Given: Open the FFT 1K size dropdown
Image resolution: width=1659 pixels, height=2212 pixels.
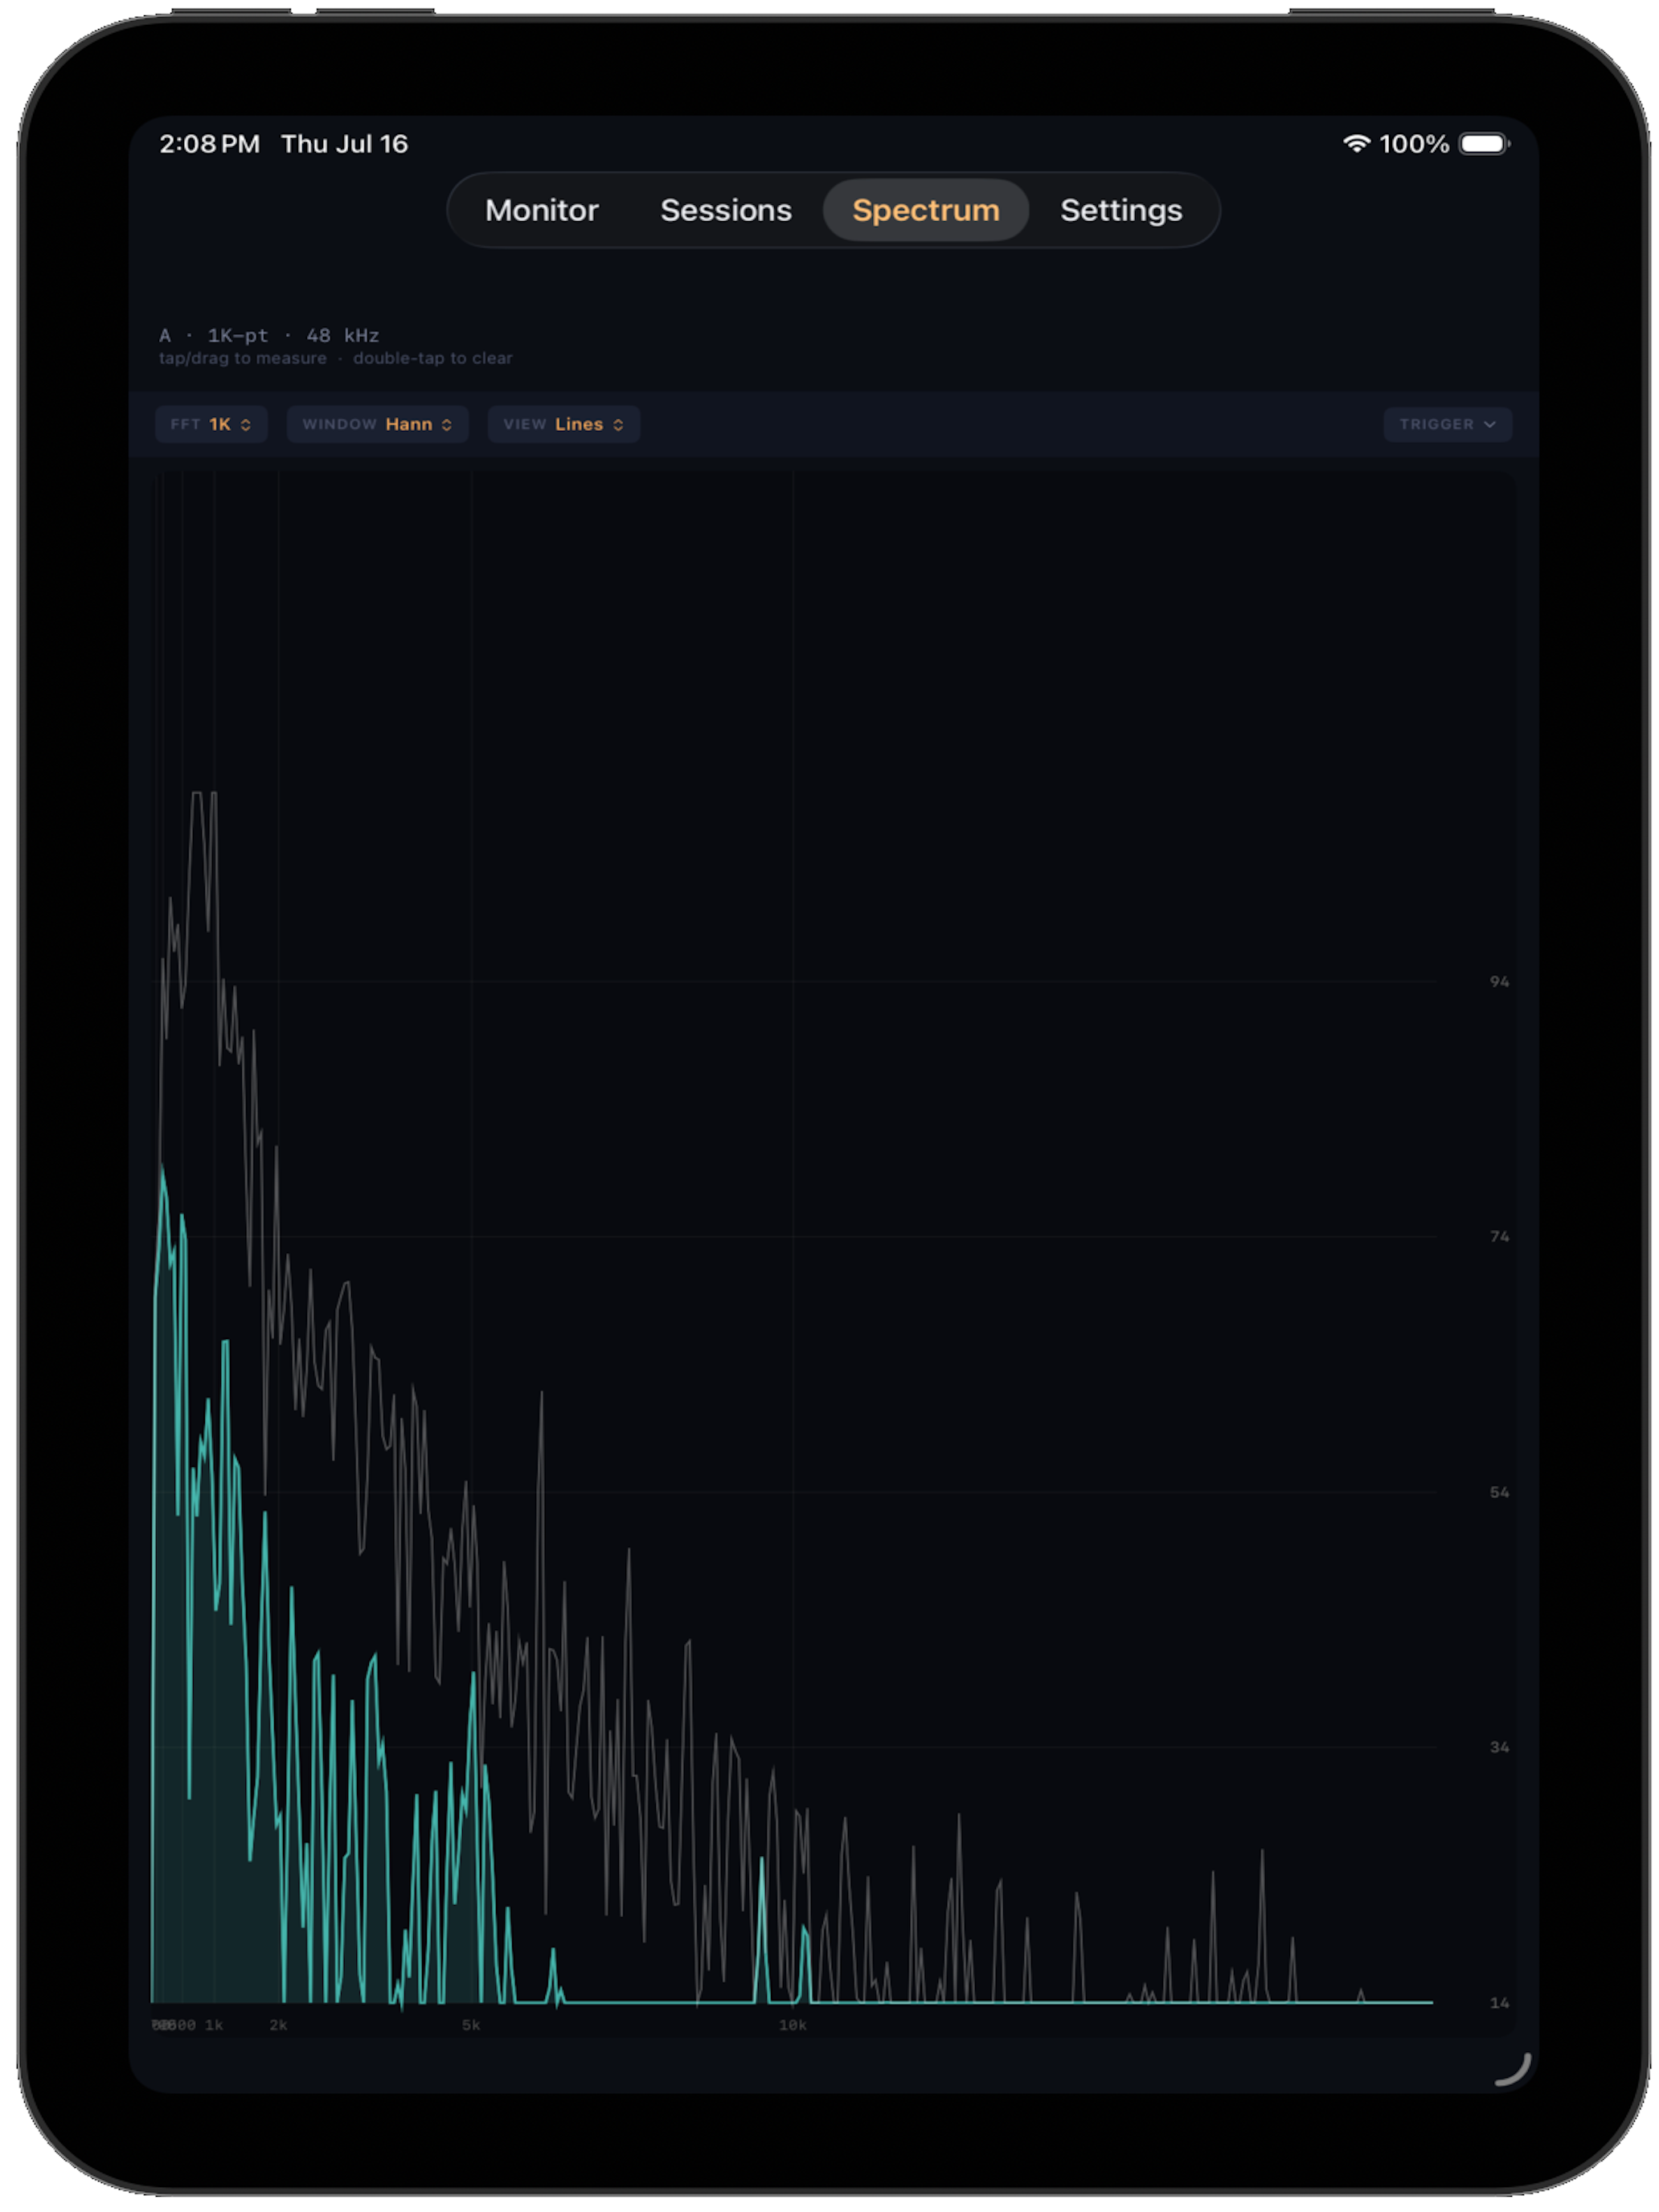Looking at the screenshot, I should 211,424.
